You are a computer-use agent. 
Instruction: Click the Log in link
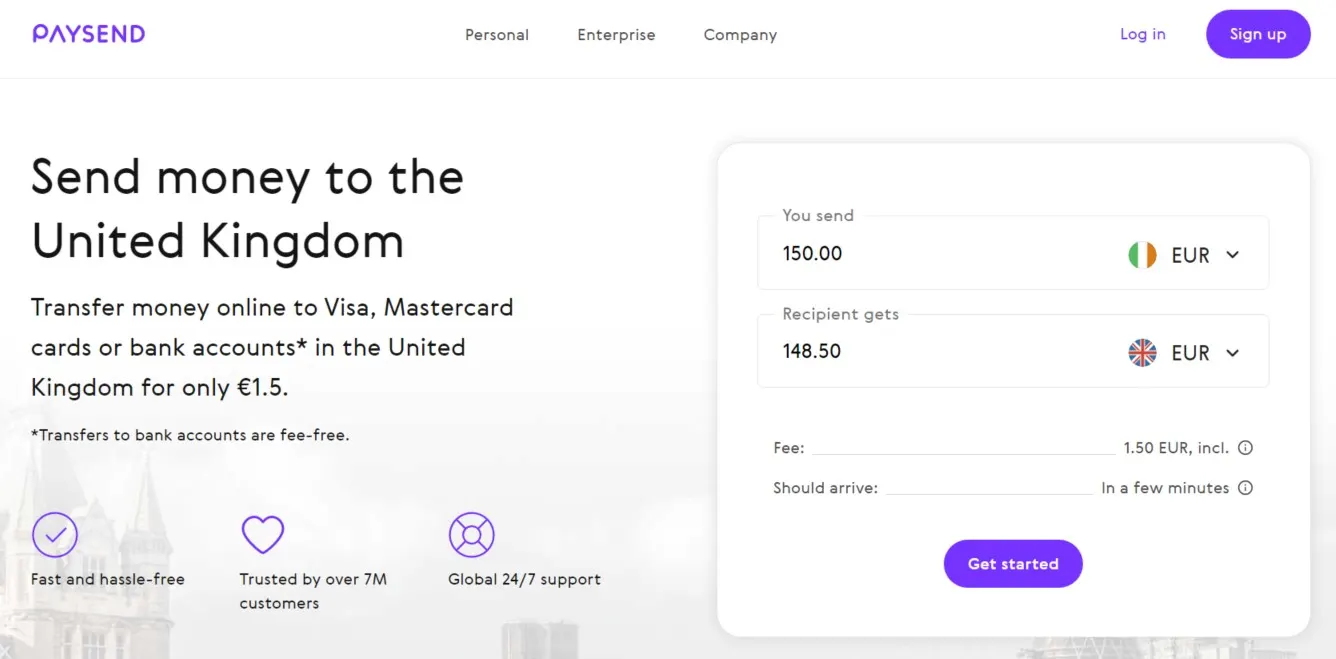coord(1142,34)
